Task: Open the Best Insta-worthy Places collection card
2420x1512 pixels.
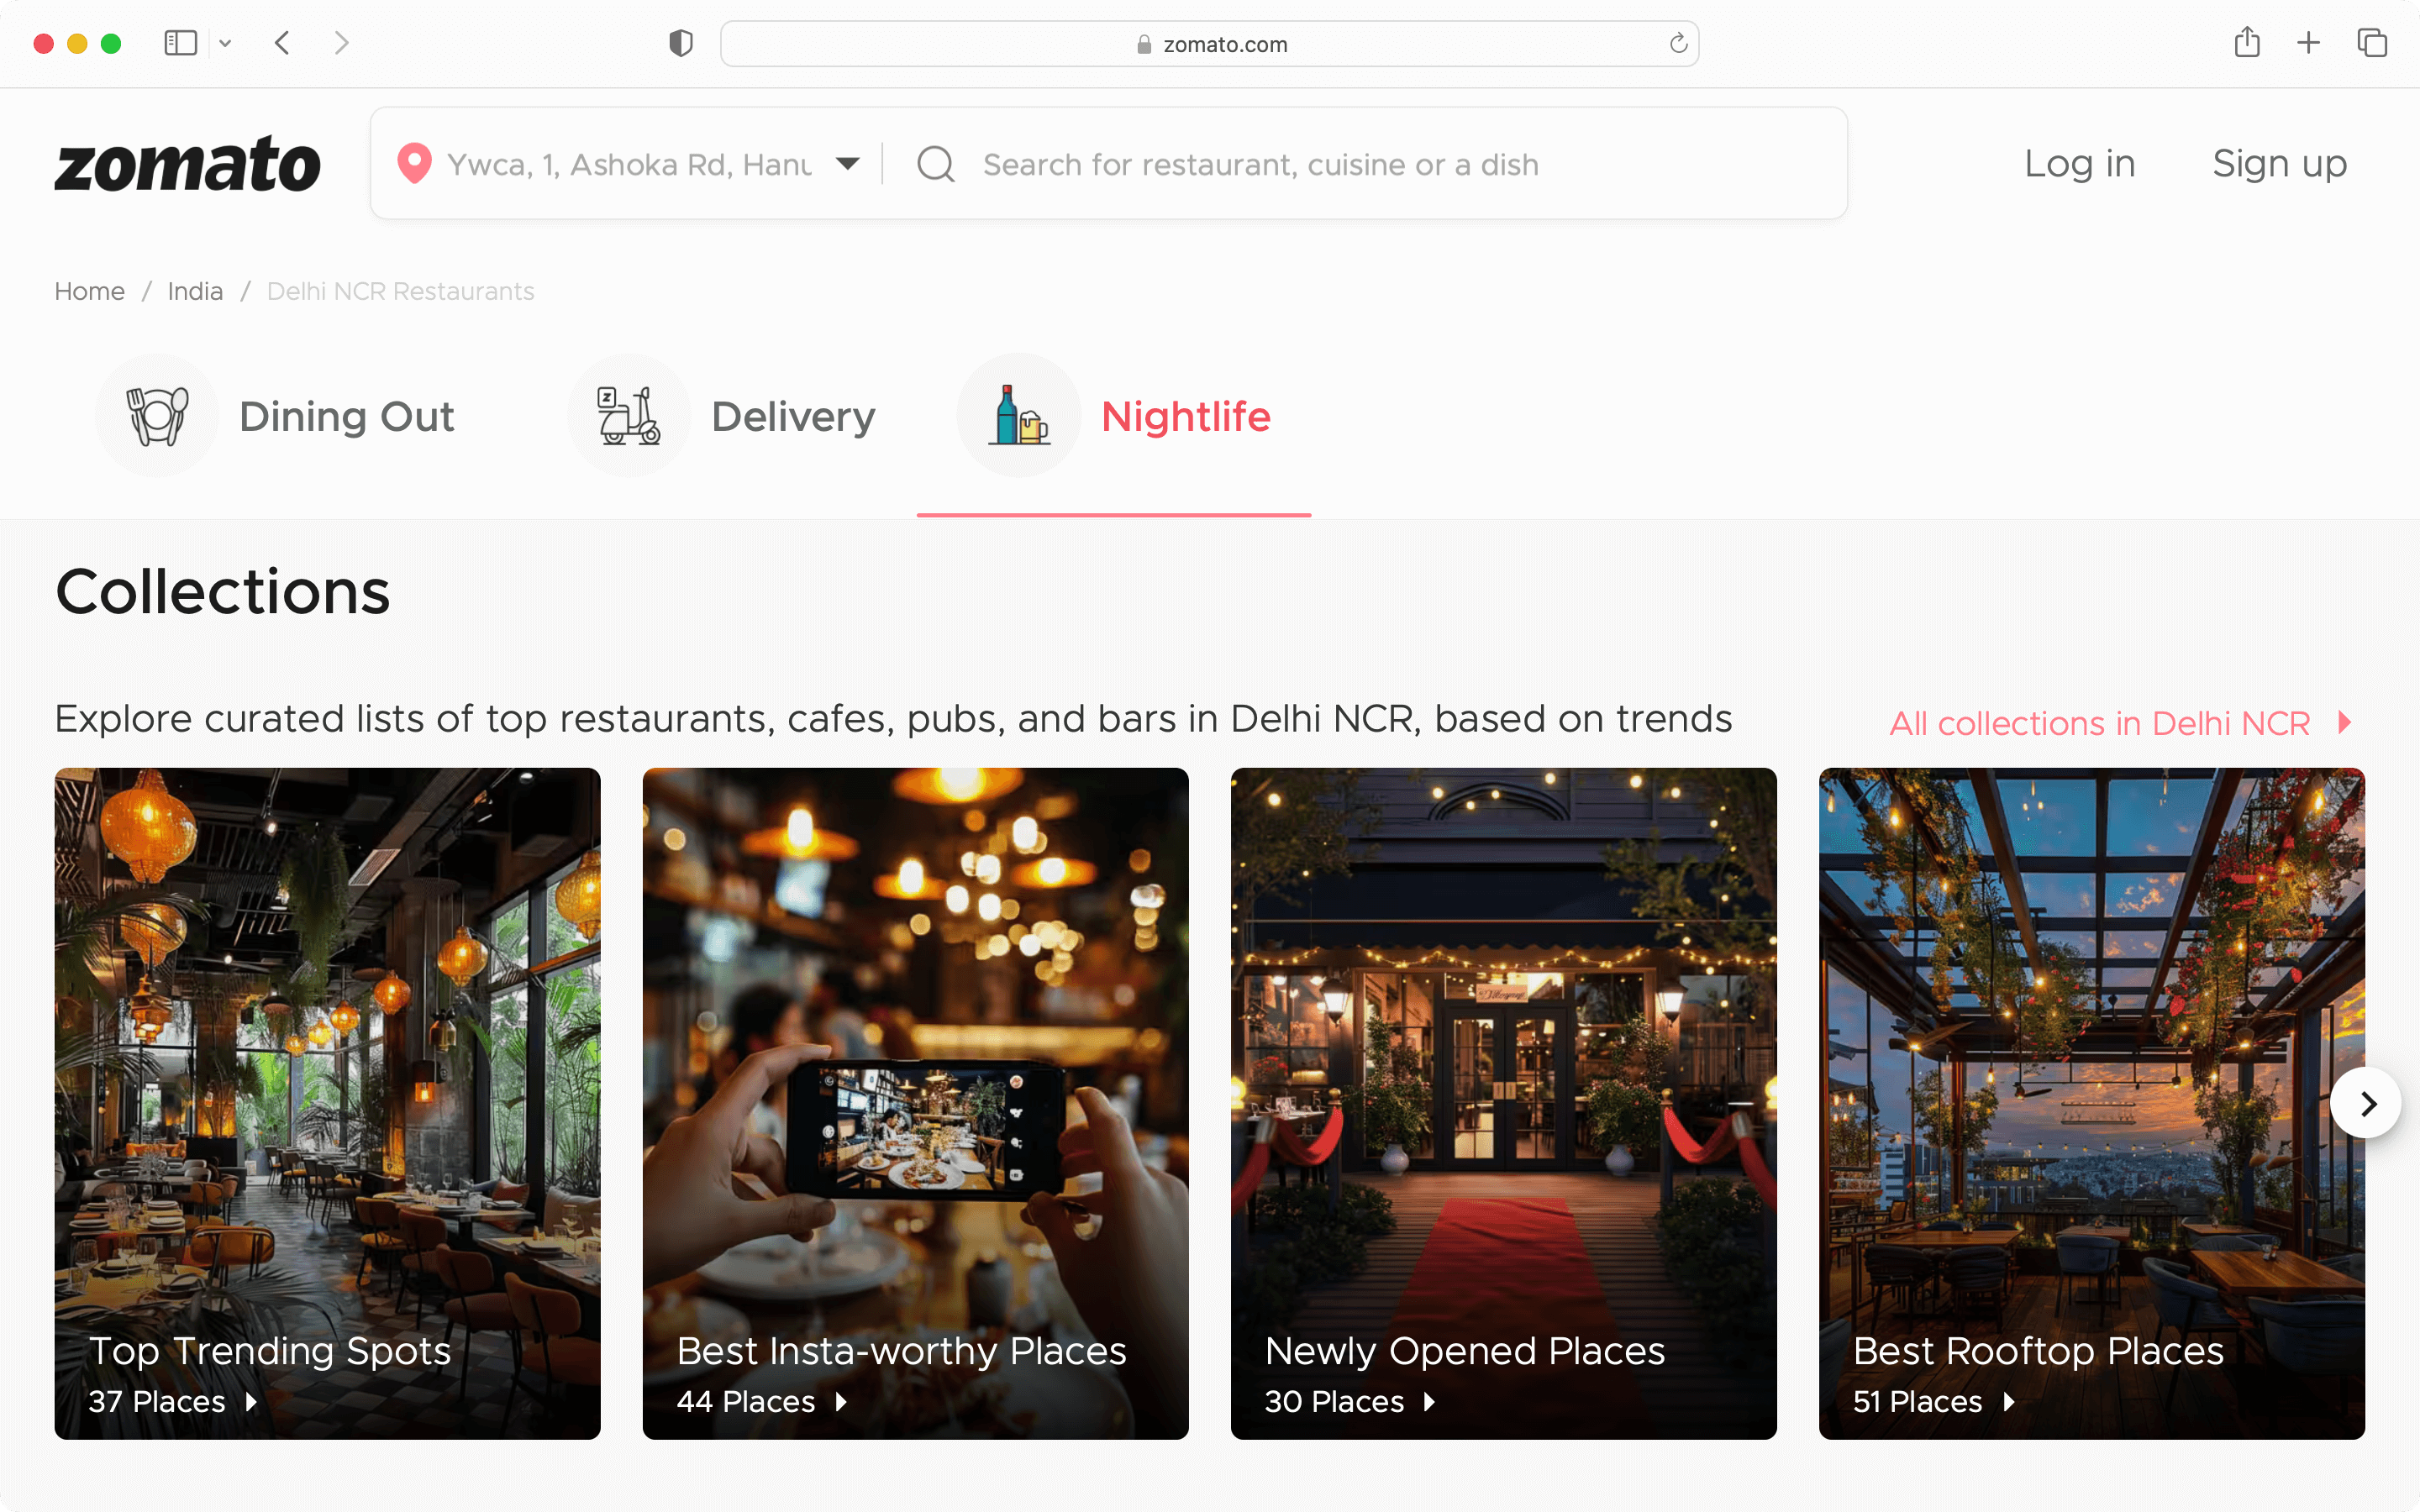Action: point(915,1103)
